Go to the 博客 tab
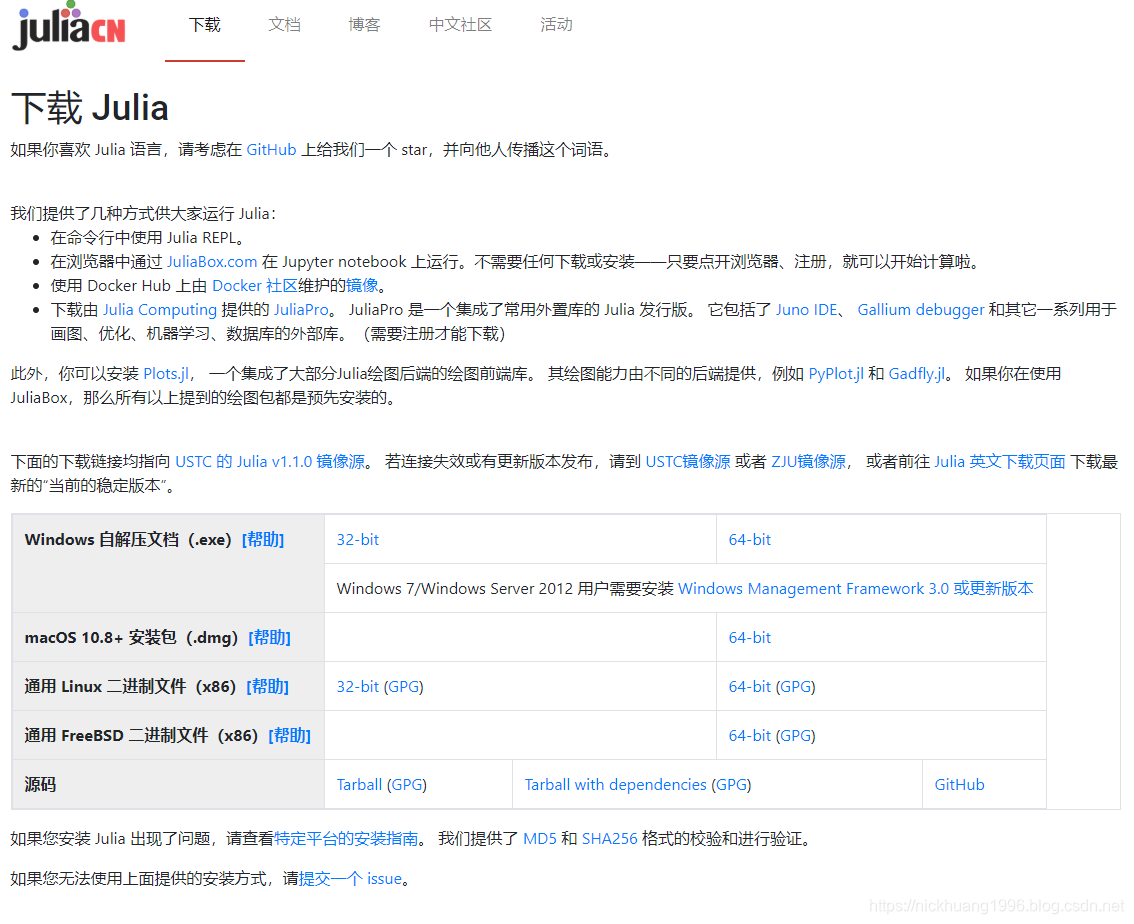1134x924 pixels. (364, 25)
